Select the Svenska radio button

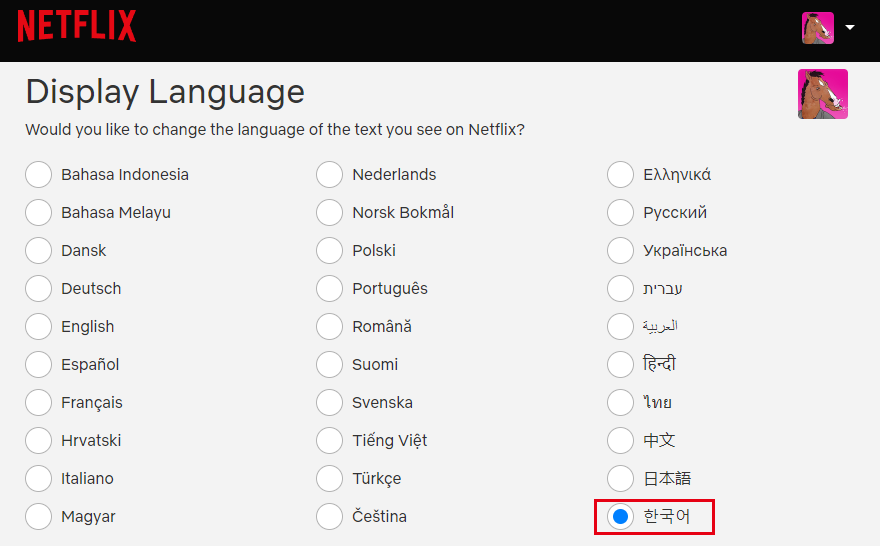[329, 402]
